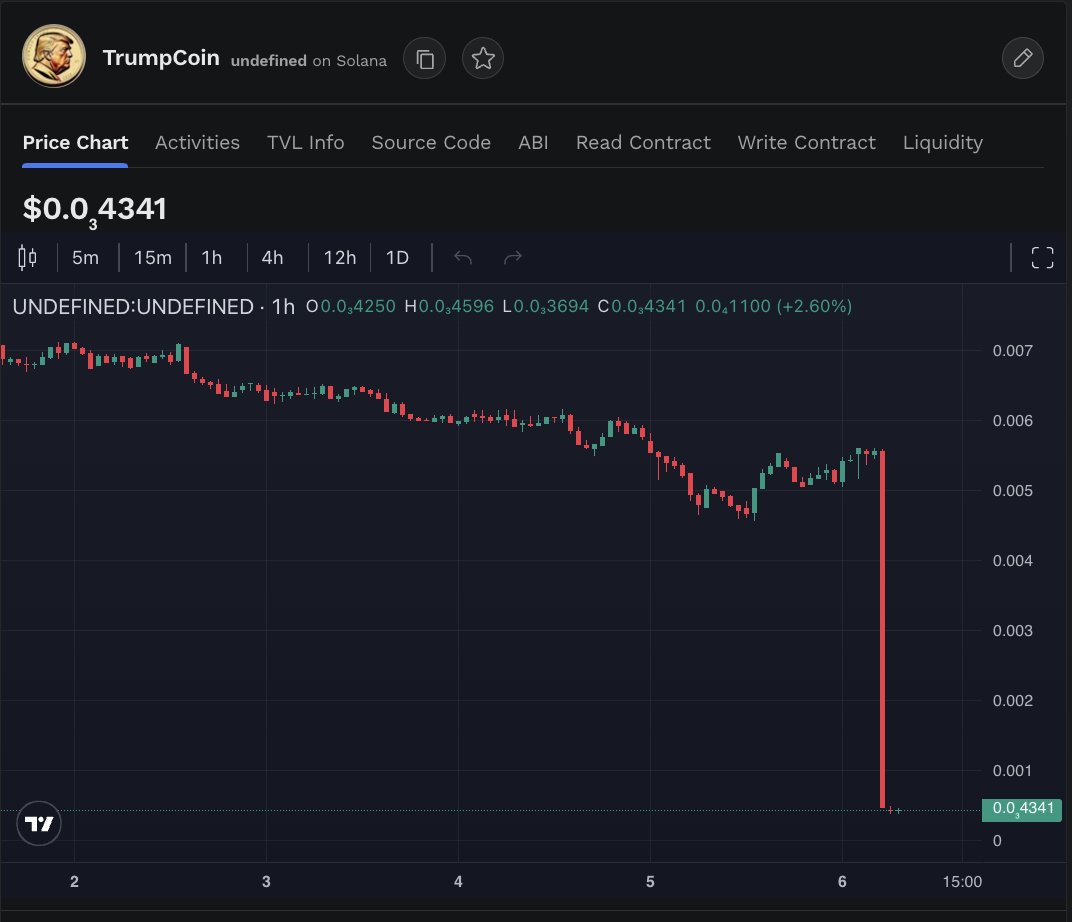Open the candlestick chart type selector

coord(27,258)
